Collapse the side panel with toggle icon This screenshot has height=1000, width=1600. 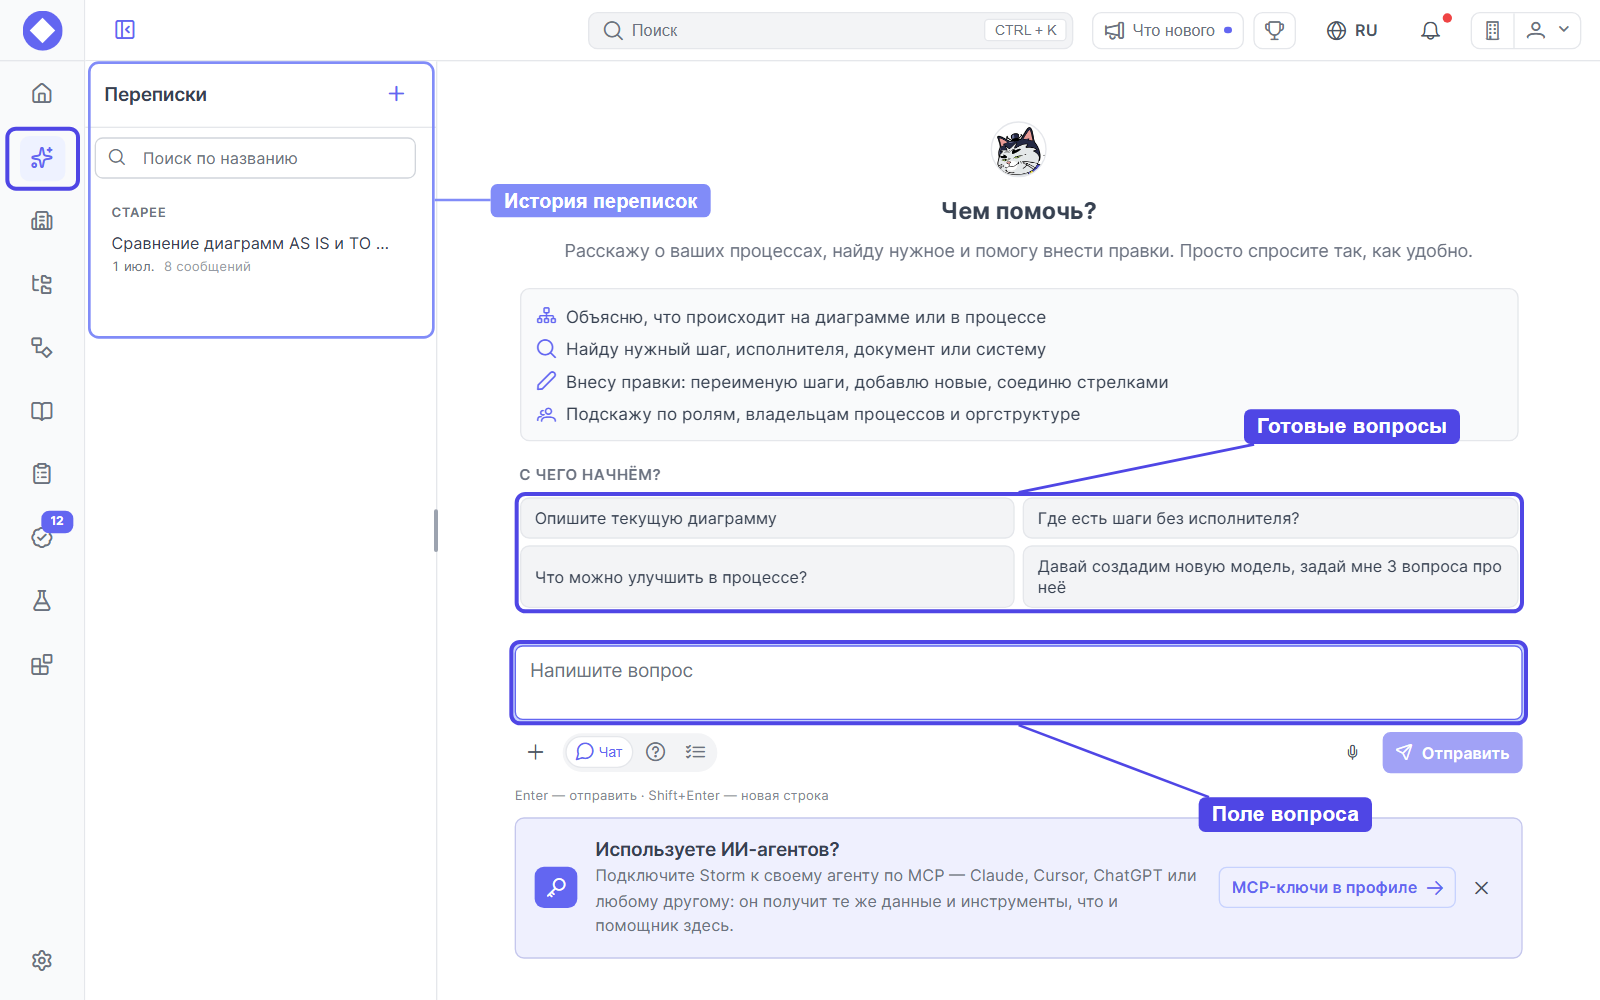click(125, 30)
